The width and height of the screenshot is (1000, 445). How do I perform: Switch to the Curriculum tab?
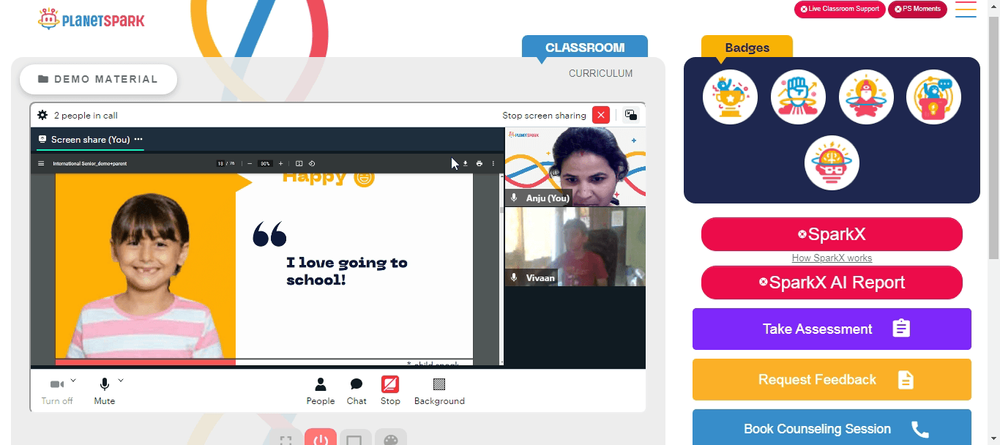click(x=601, y=73)
